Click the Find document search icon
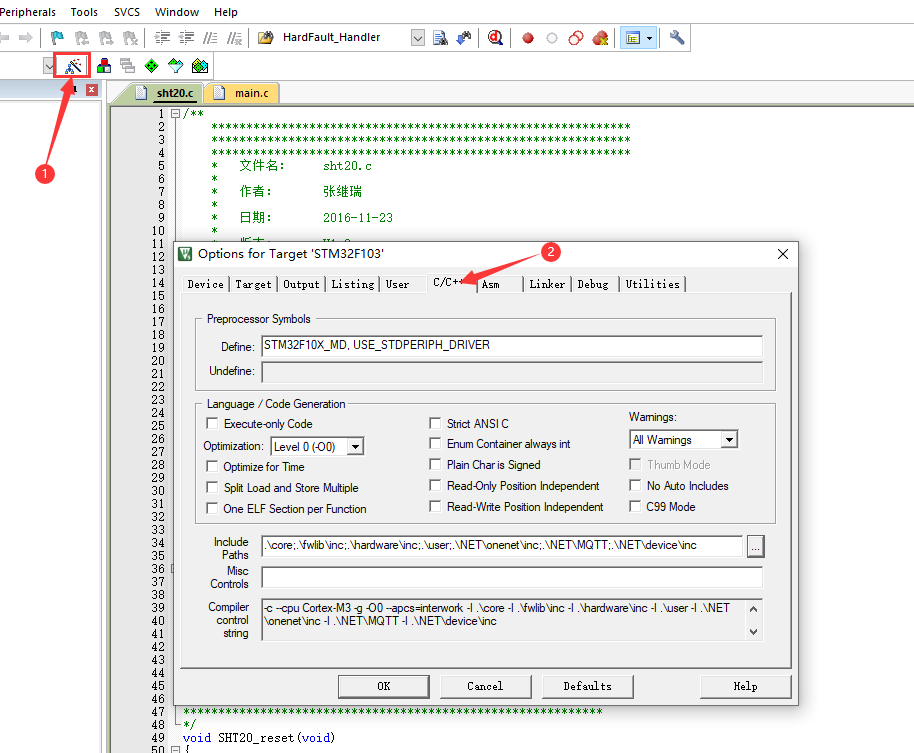Screen dimensions: 914x753 click(441, 38)
